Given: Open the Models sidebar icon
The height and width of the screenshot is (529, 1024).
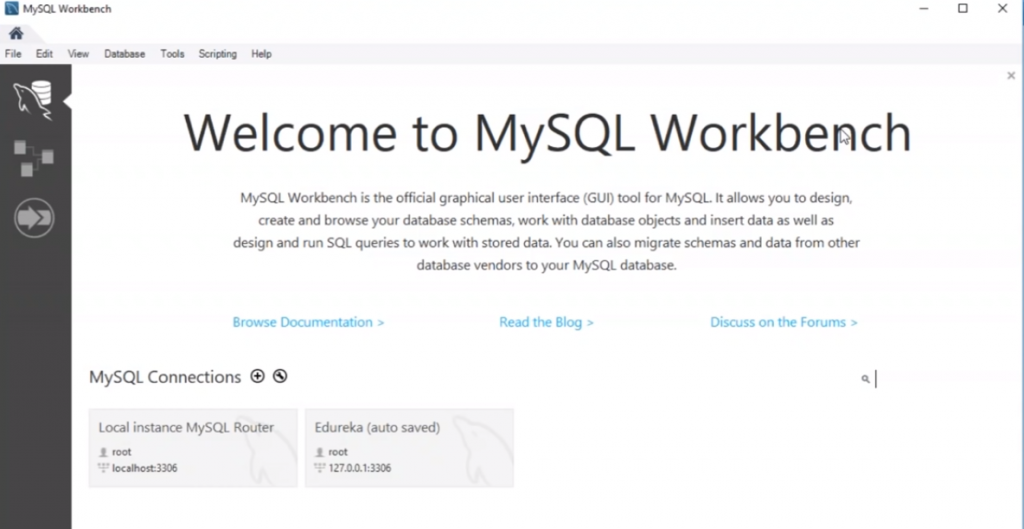Looking at the screenshot, I should point(34,159).
